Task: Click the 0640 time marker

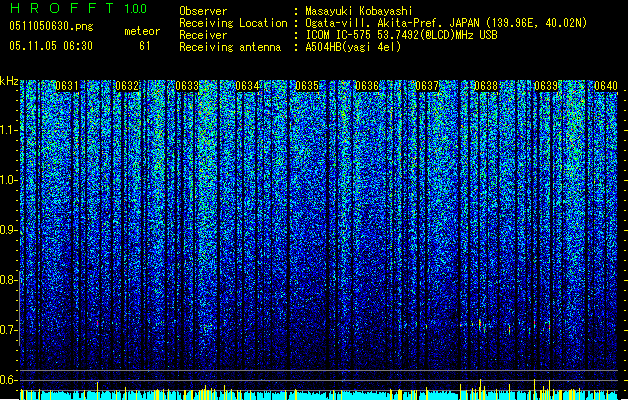Action: tap(606, 86)
